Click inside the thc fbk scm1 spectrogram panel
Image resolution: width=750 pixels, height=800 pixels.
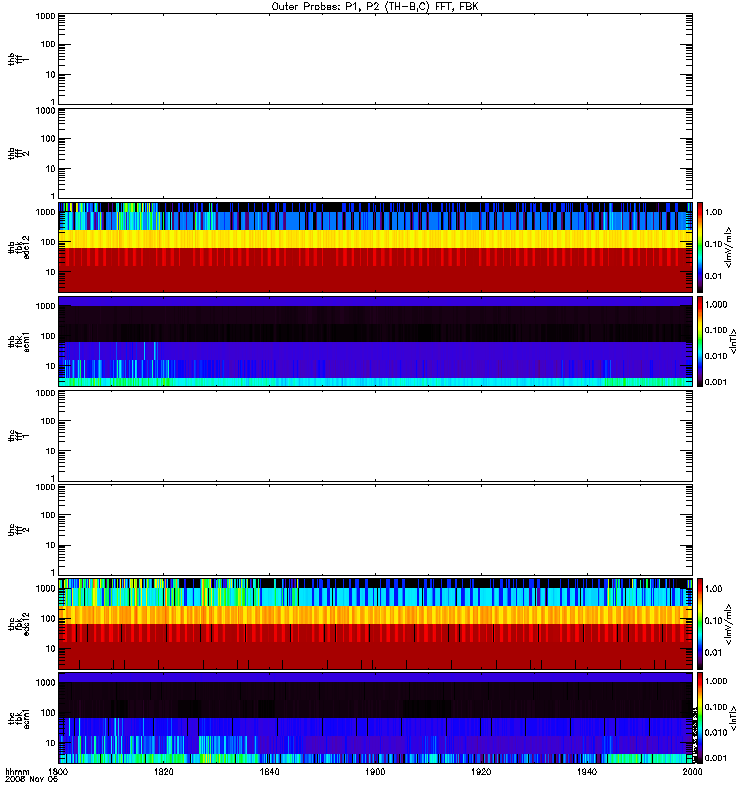[375, 718]
